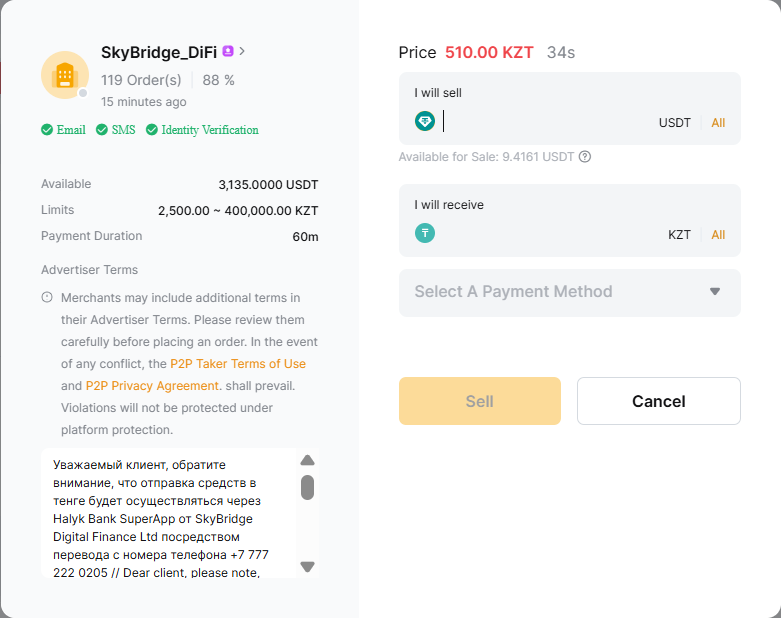Click the USDT coin icon in sell field
781x618 pixels.
pos(425,121)
